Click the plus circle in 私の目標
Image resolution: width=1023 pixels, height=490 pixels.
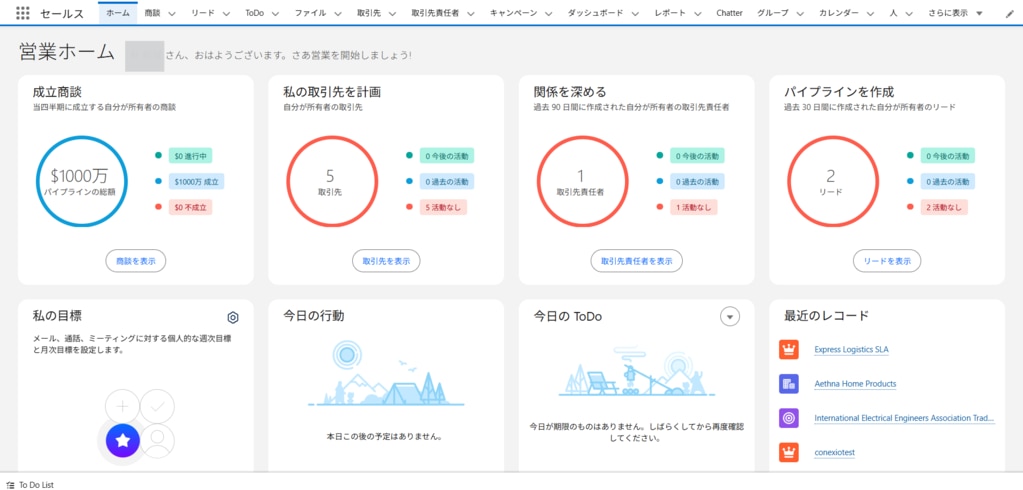click(123, 406)
